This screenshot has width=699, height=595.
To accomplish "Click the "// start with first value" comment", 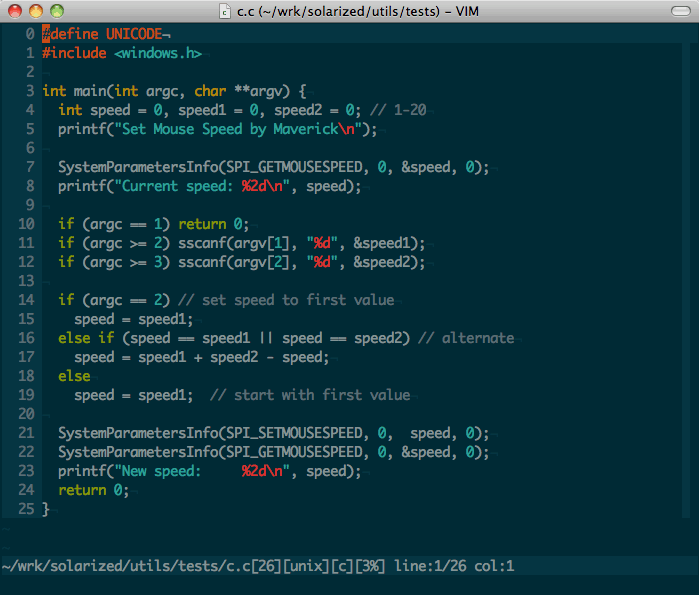I will click(310, 395).
